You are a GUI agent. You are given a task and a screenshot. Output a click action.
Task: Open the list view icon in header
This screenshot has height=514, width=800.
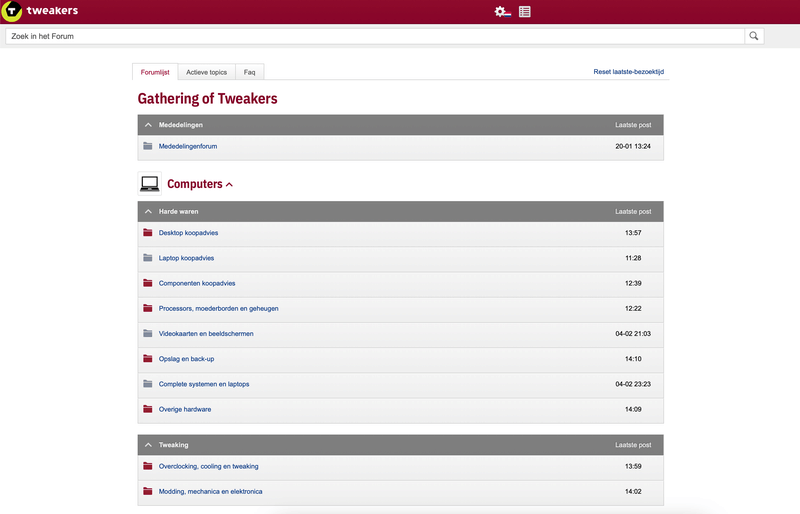coord(524,11)
